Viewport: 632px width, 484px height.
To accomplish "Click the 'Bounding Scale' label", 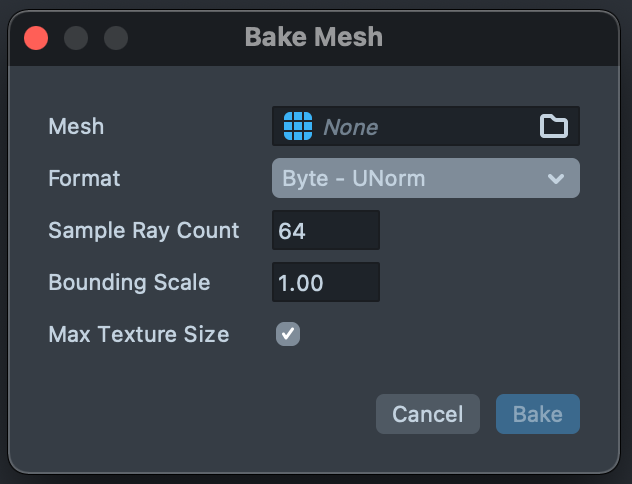I will click(x=129, y=282).
